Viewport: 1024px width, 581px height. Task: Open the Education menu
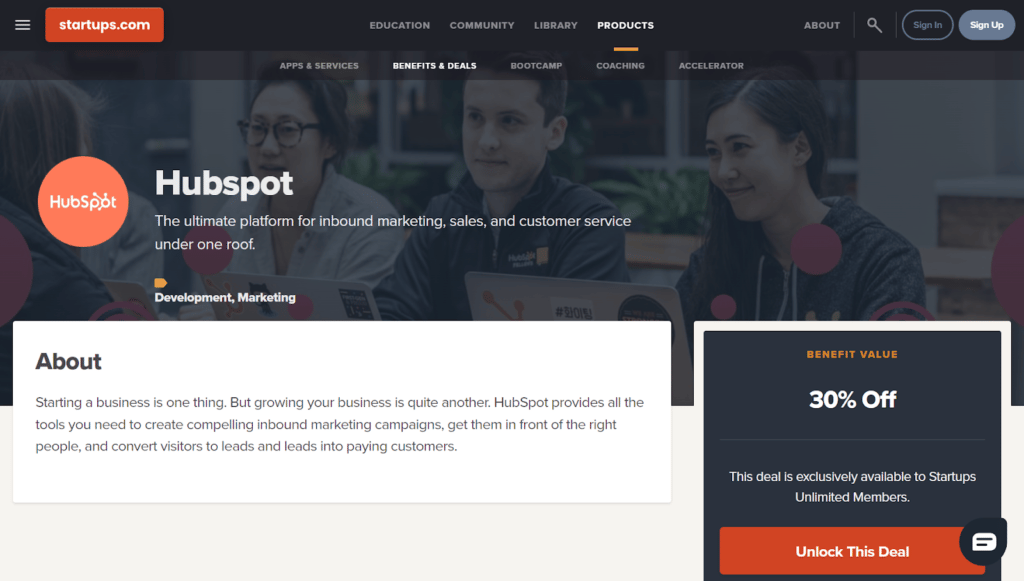point(400,25)
